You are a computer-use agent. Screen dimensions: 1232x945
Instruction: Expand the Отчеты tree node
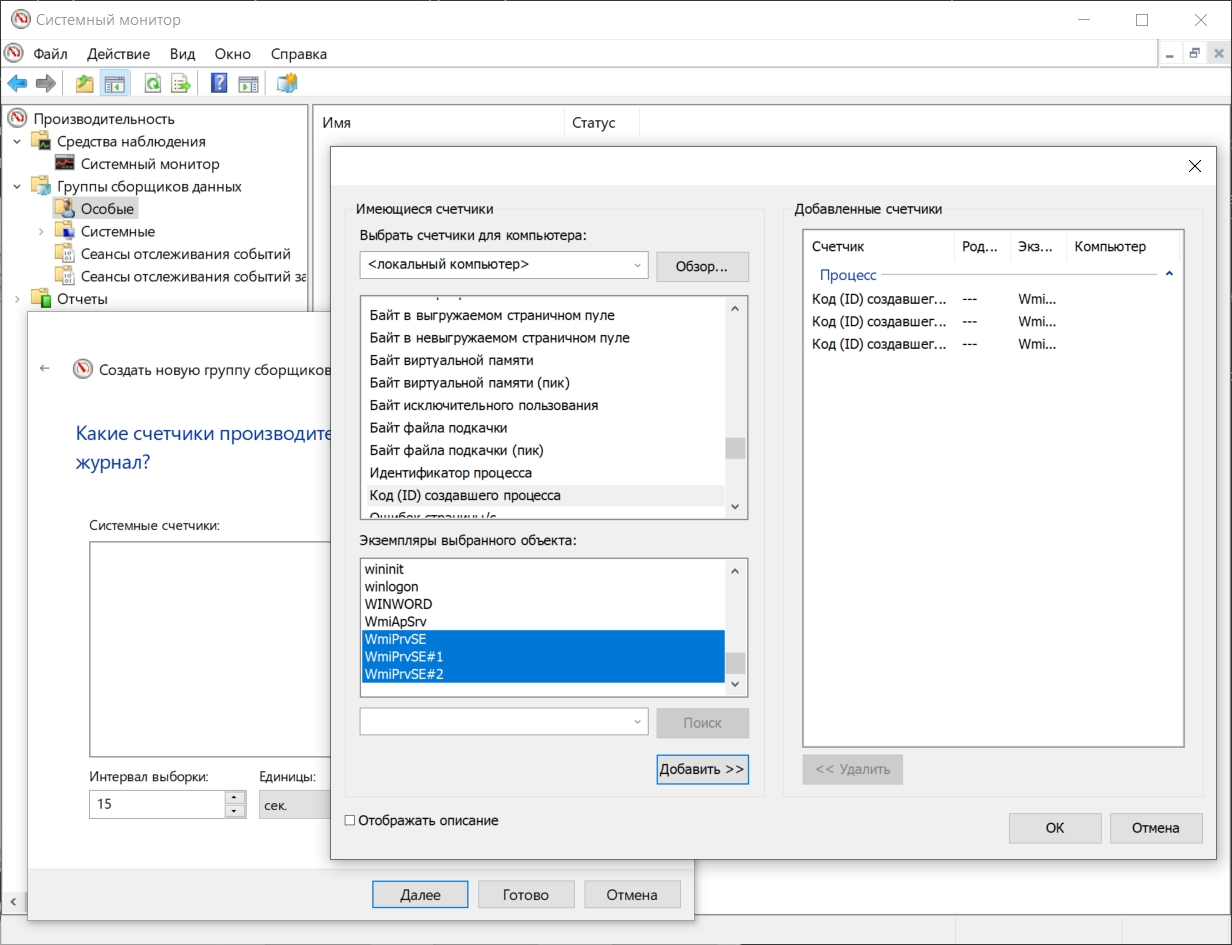coord(17,298)
